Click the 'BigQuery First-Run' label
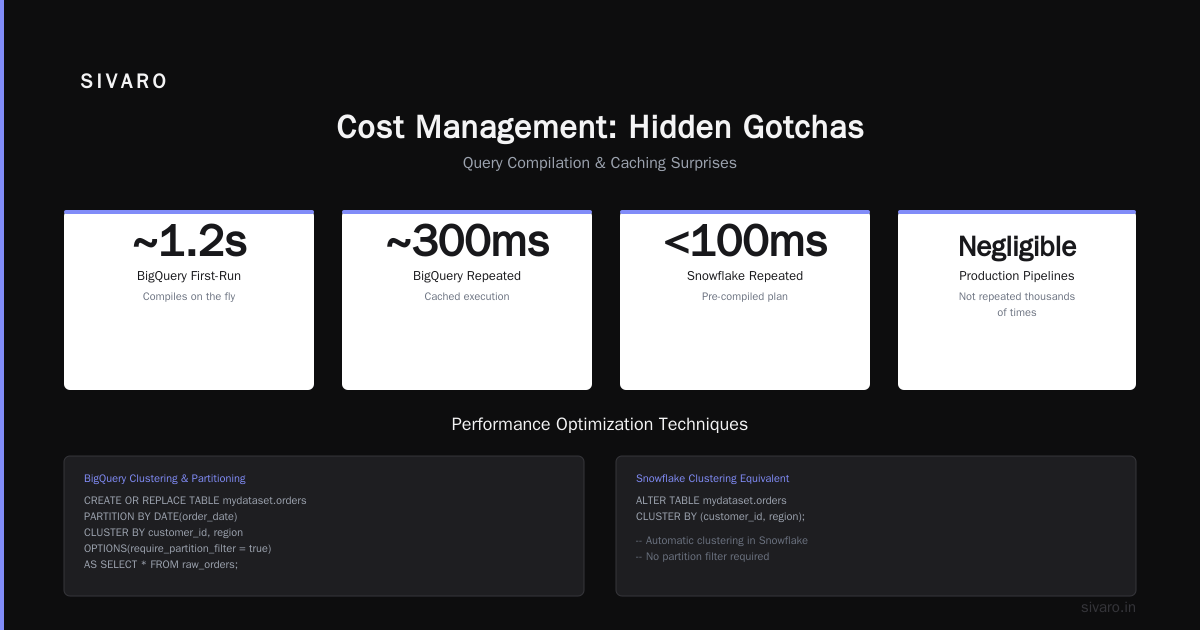This screenshot has height=630, width=1200. click(189, 276)
